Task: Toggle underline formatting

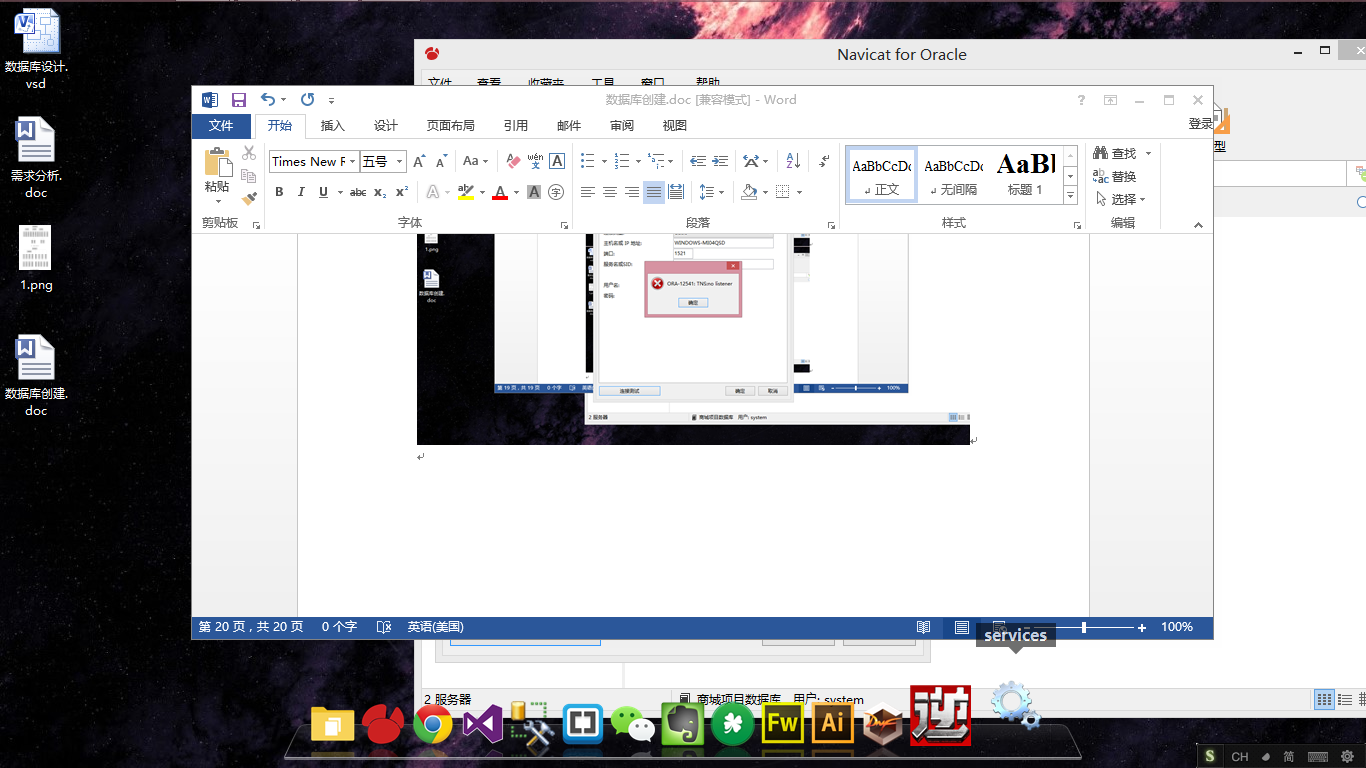Action: 323,192
